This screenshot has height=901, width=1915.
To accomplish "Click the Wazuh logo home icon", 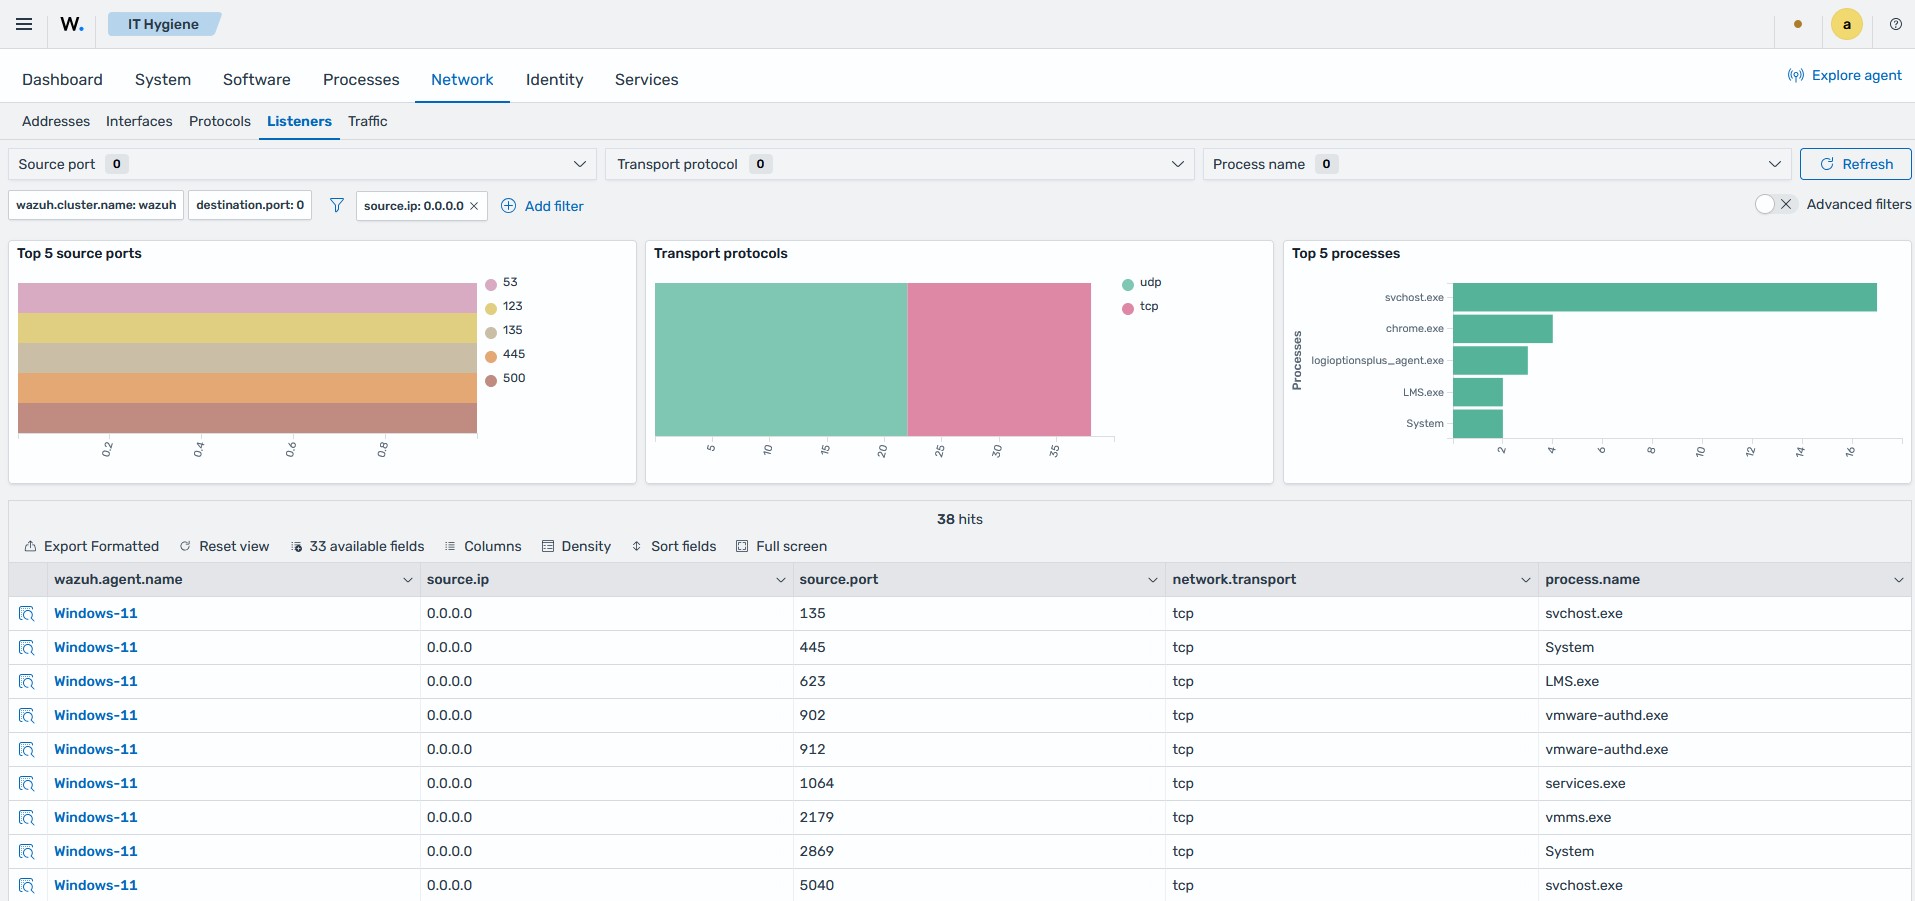I will [72, 24].
